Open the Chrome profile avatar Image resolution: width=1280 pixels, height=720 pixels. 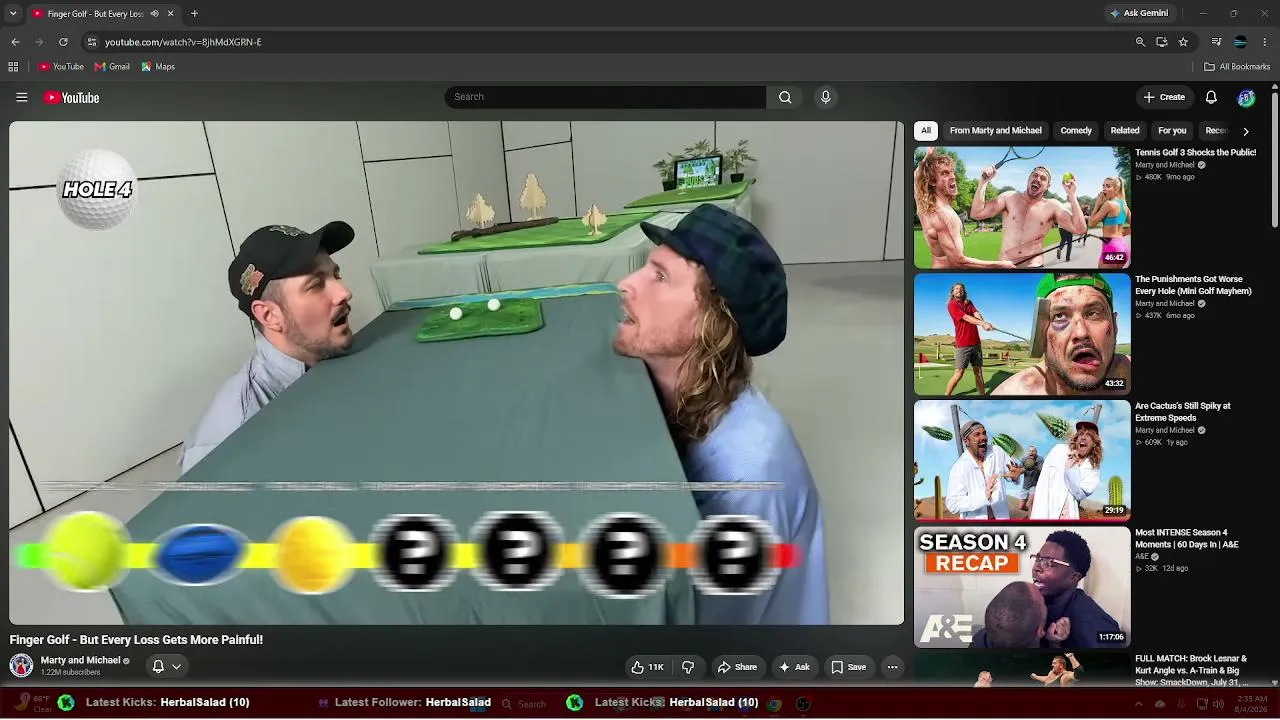[x=1241, y=42]
